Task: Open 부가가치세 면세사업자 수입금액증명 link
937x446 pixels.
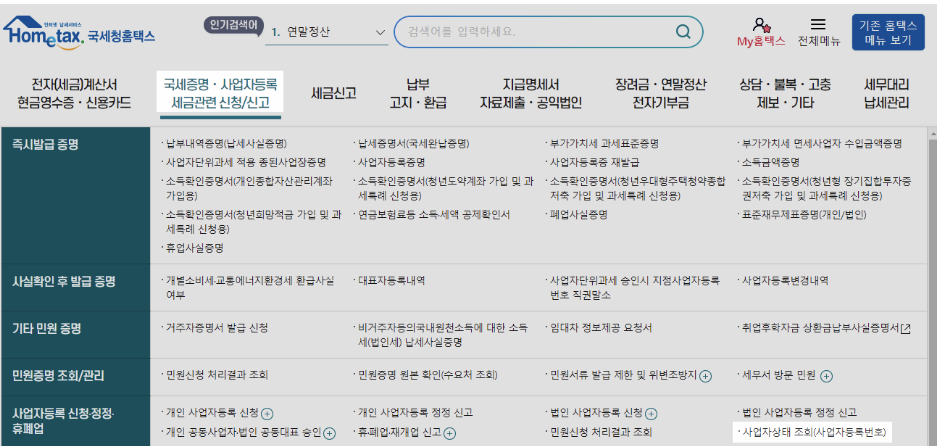Action: 822,143
